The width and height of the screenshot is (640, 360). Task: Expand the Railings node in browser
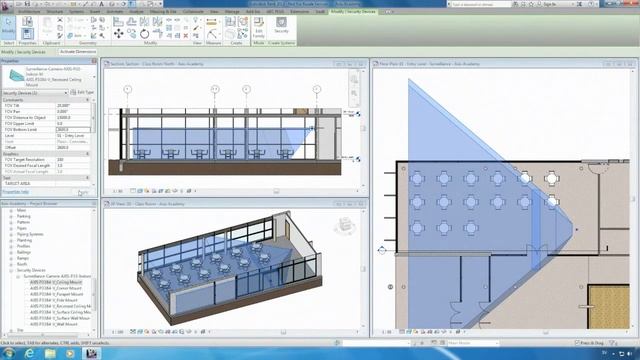pyautogui.click(x=11, y=252)
